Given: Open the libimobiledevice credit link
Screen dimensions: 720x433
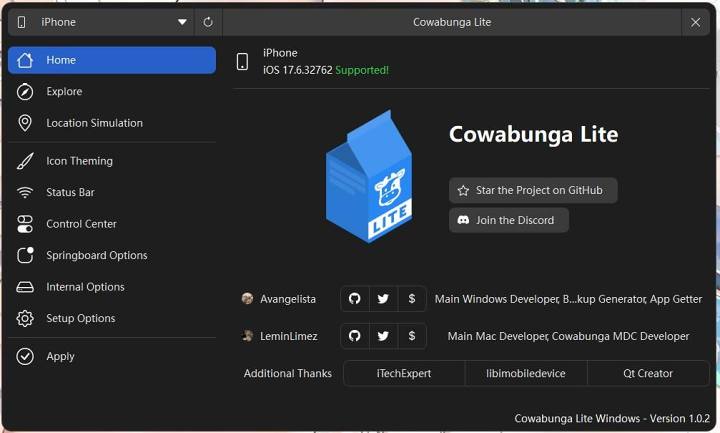Looking at the screenshot, I should (526, 373).
